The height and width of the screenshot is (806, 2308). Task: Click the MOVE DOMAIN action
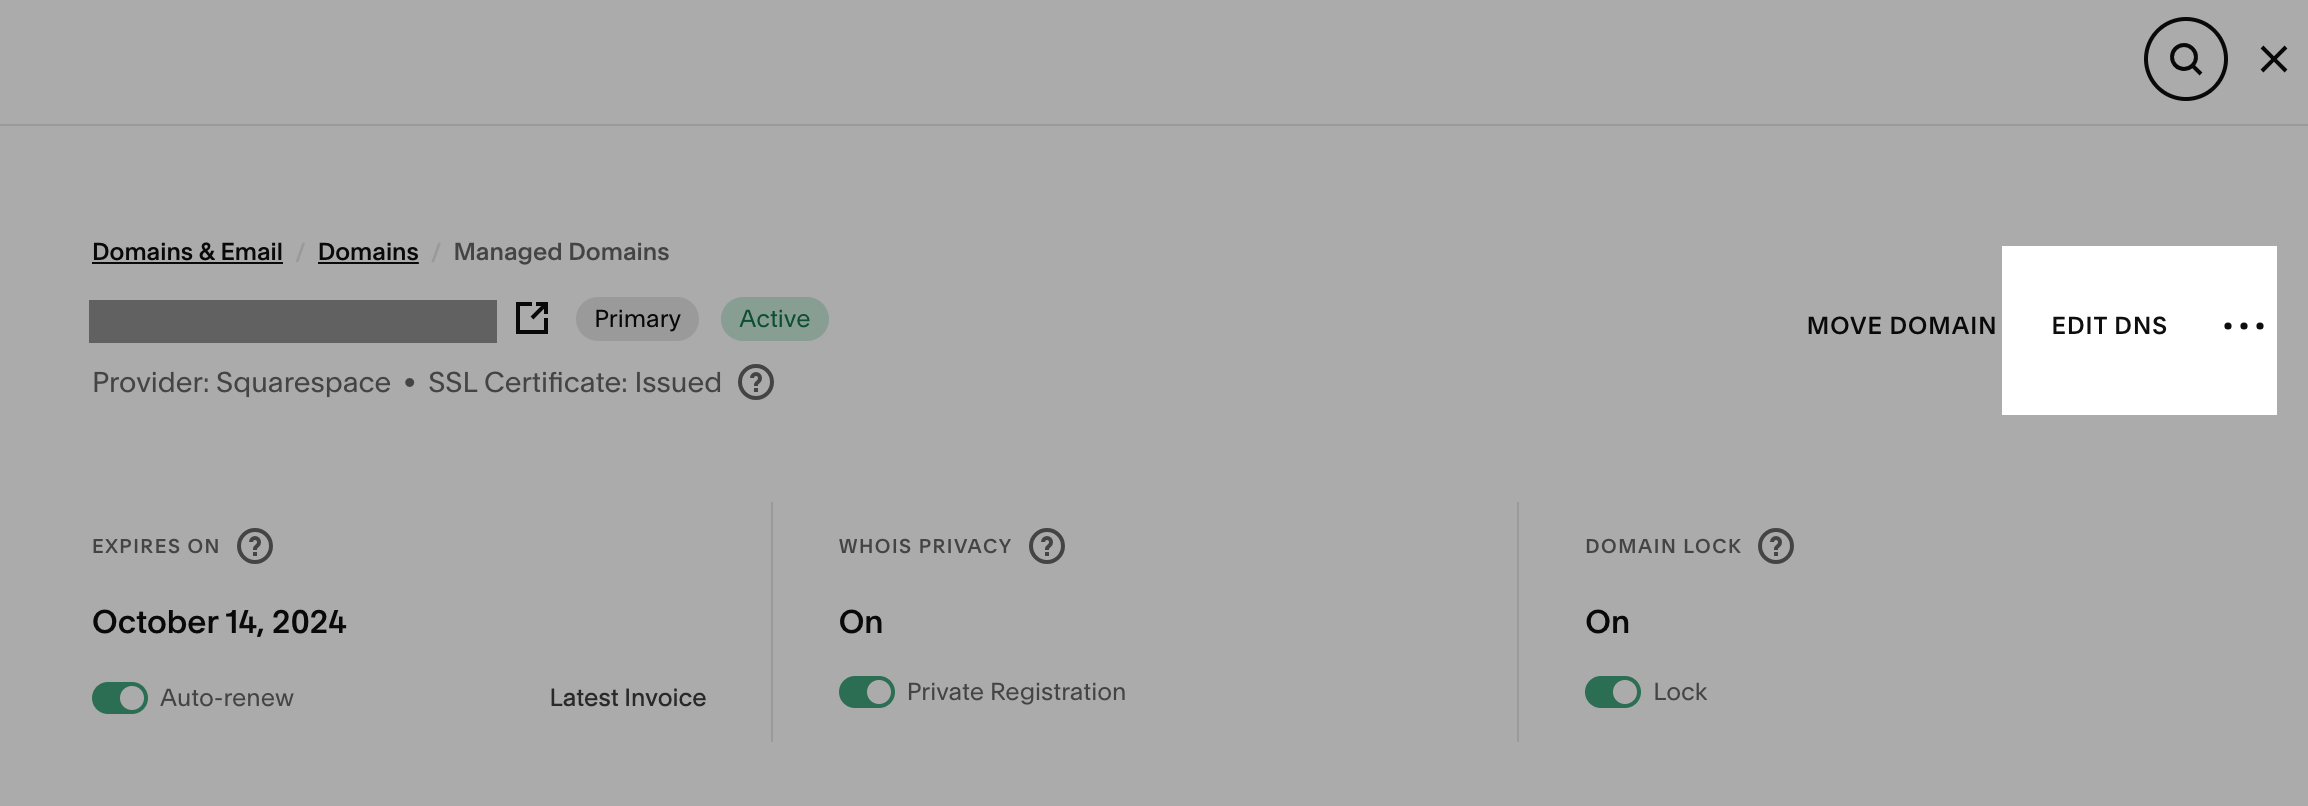tap(1901, 326)
